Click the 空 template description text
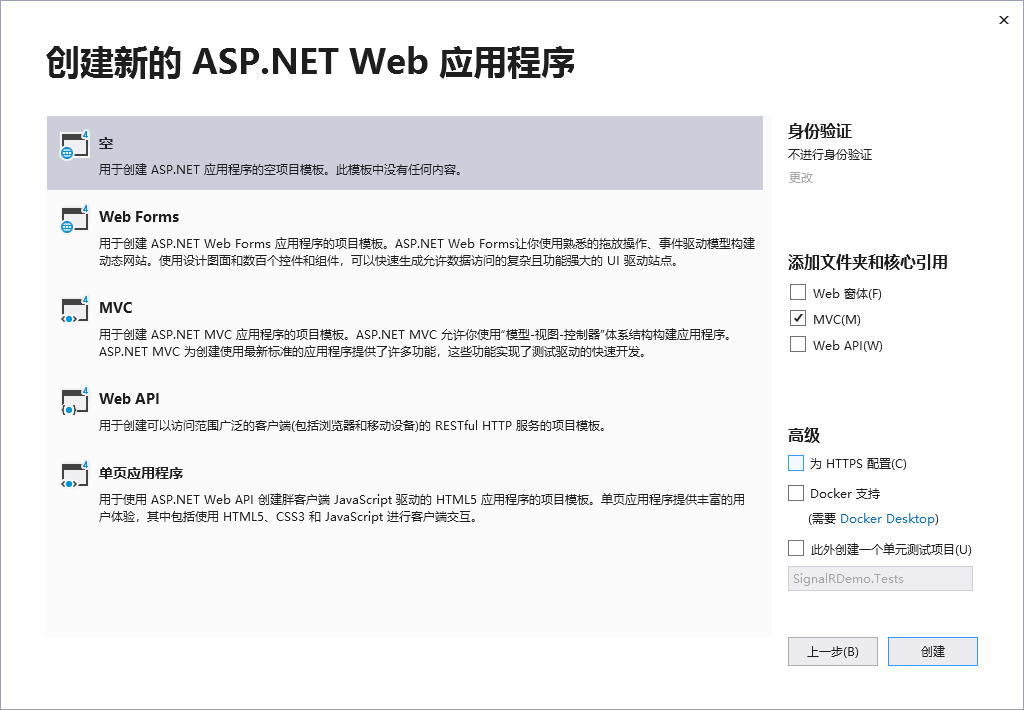Image resolution: width=1024 pixels, height=710 pixels. (x=281, y=170)
